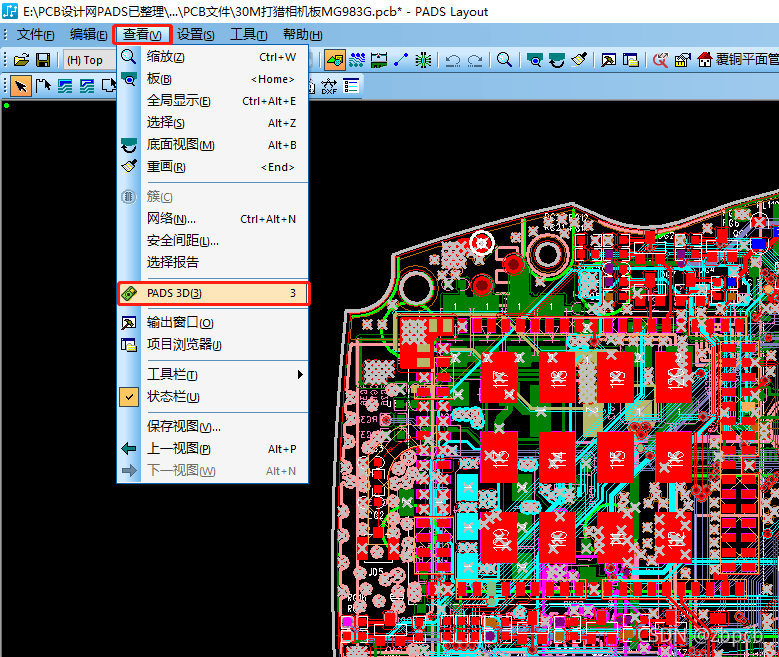The width and height of the screenshot is (779, 657).
Task: Click the list options icon beside DXF
Action: click(x=351, y=86)
